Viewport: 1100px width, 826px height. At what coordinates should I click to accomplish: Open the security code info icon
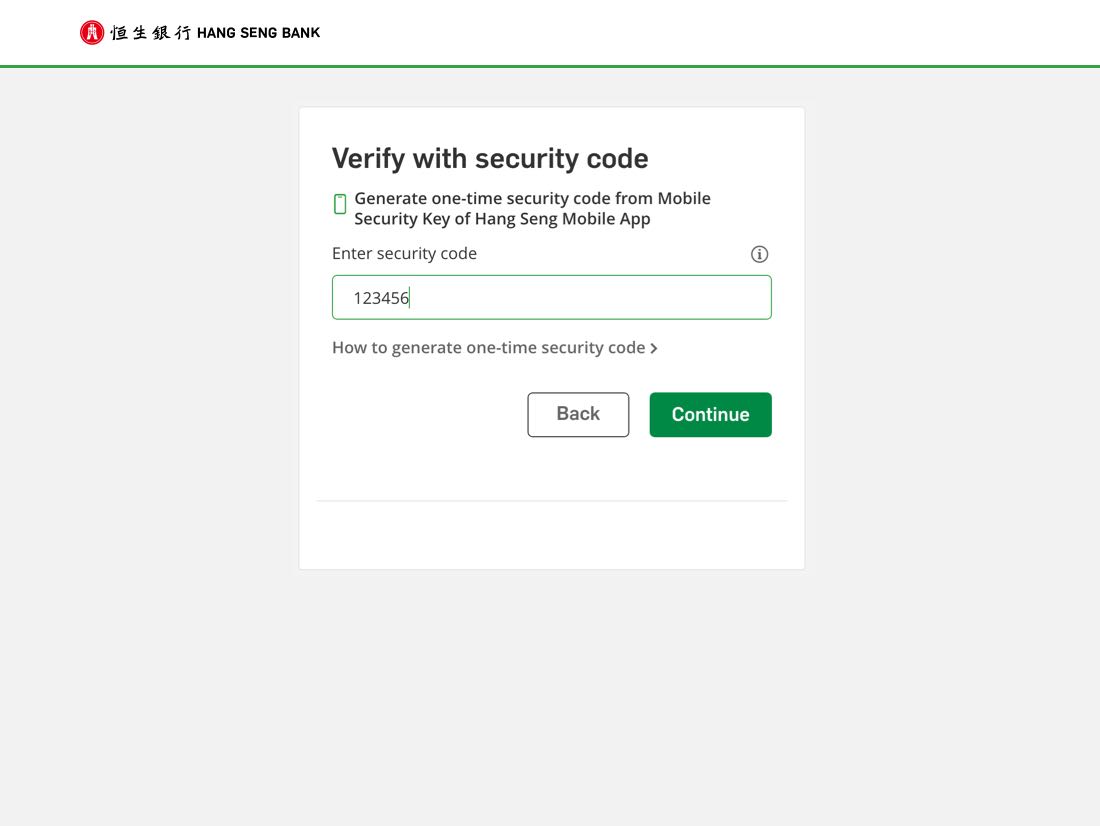pyautogui.click(x=759, y=254)
